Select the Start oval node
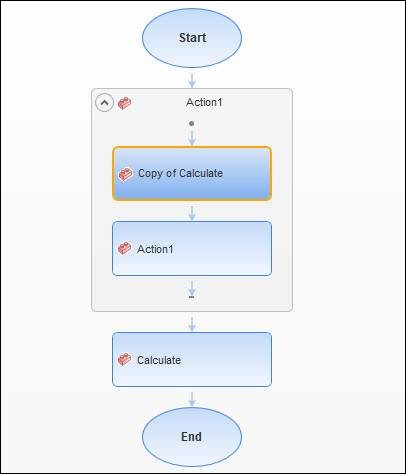 192,38
